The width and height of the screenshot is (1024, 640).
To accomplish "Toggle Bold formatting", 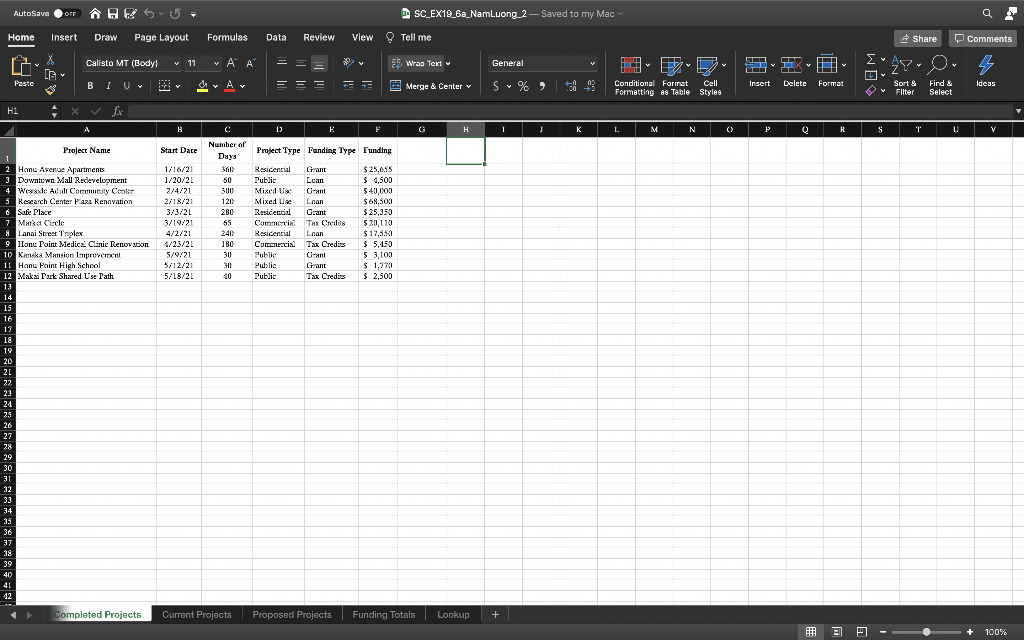I will (x=90, y=86).
